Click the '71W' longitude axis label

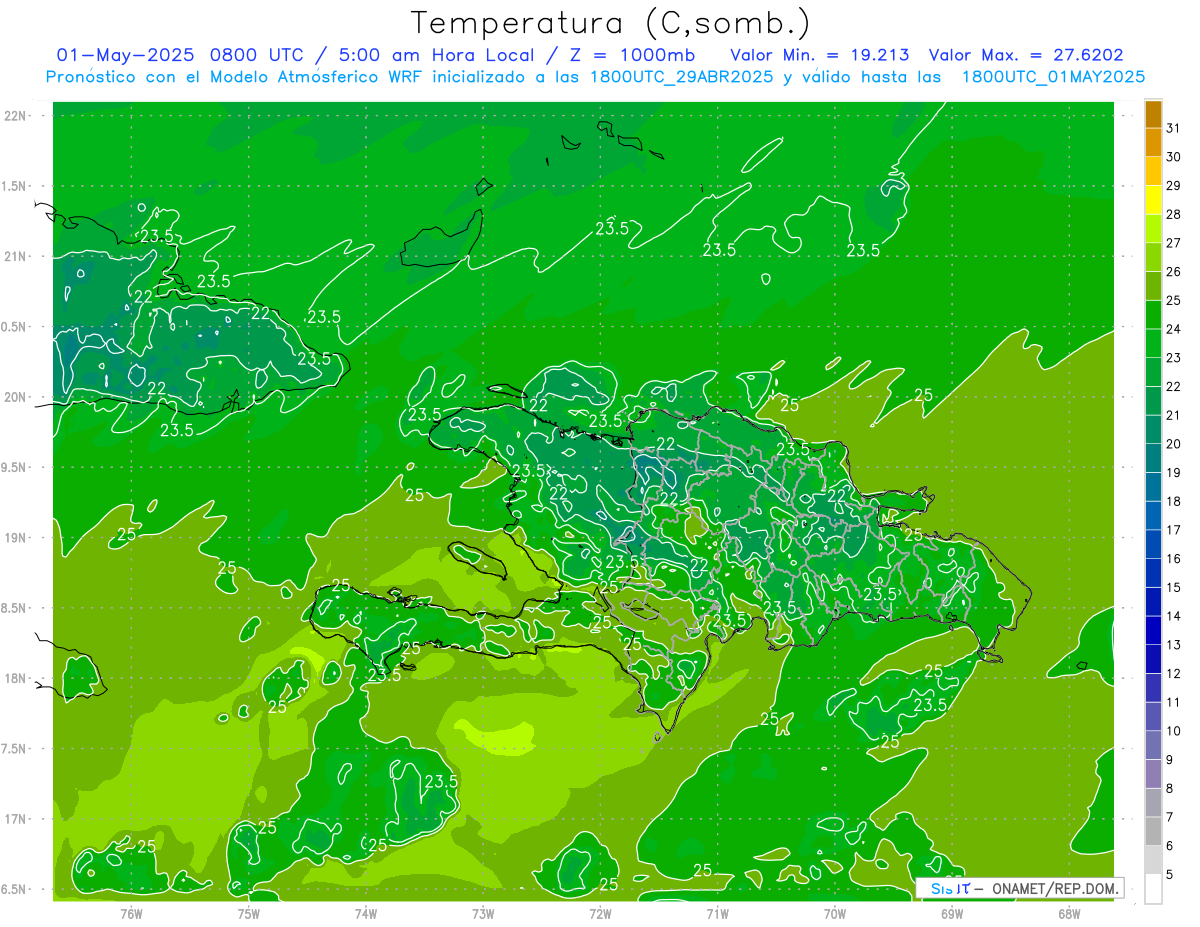tap(717, 913)
